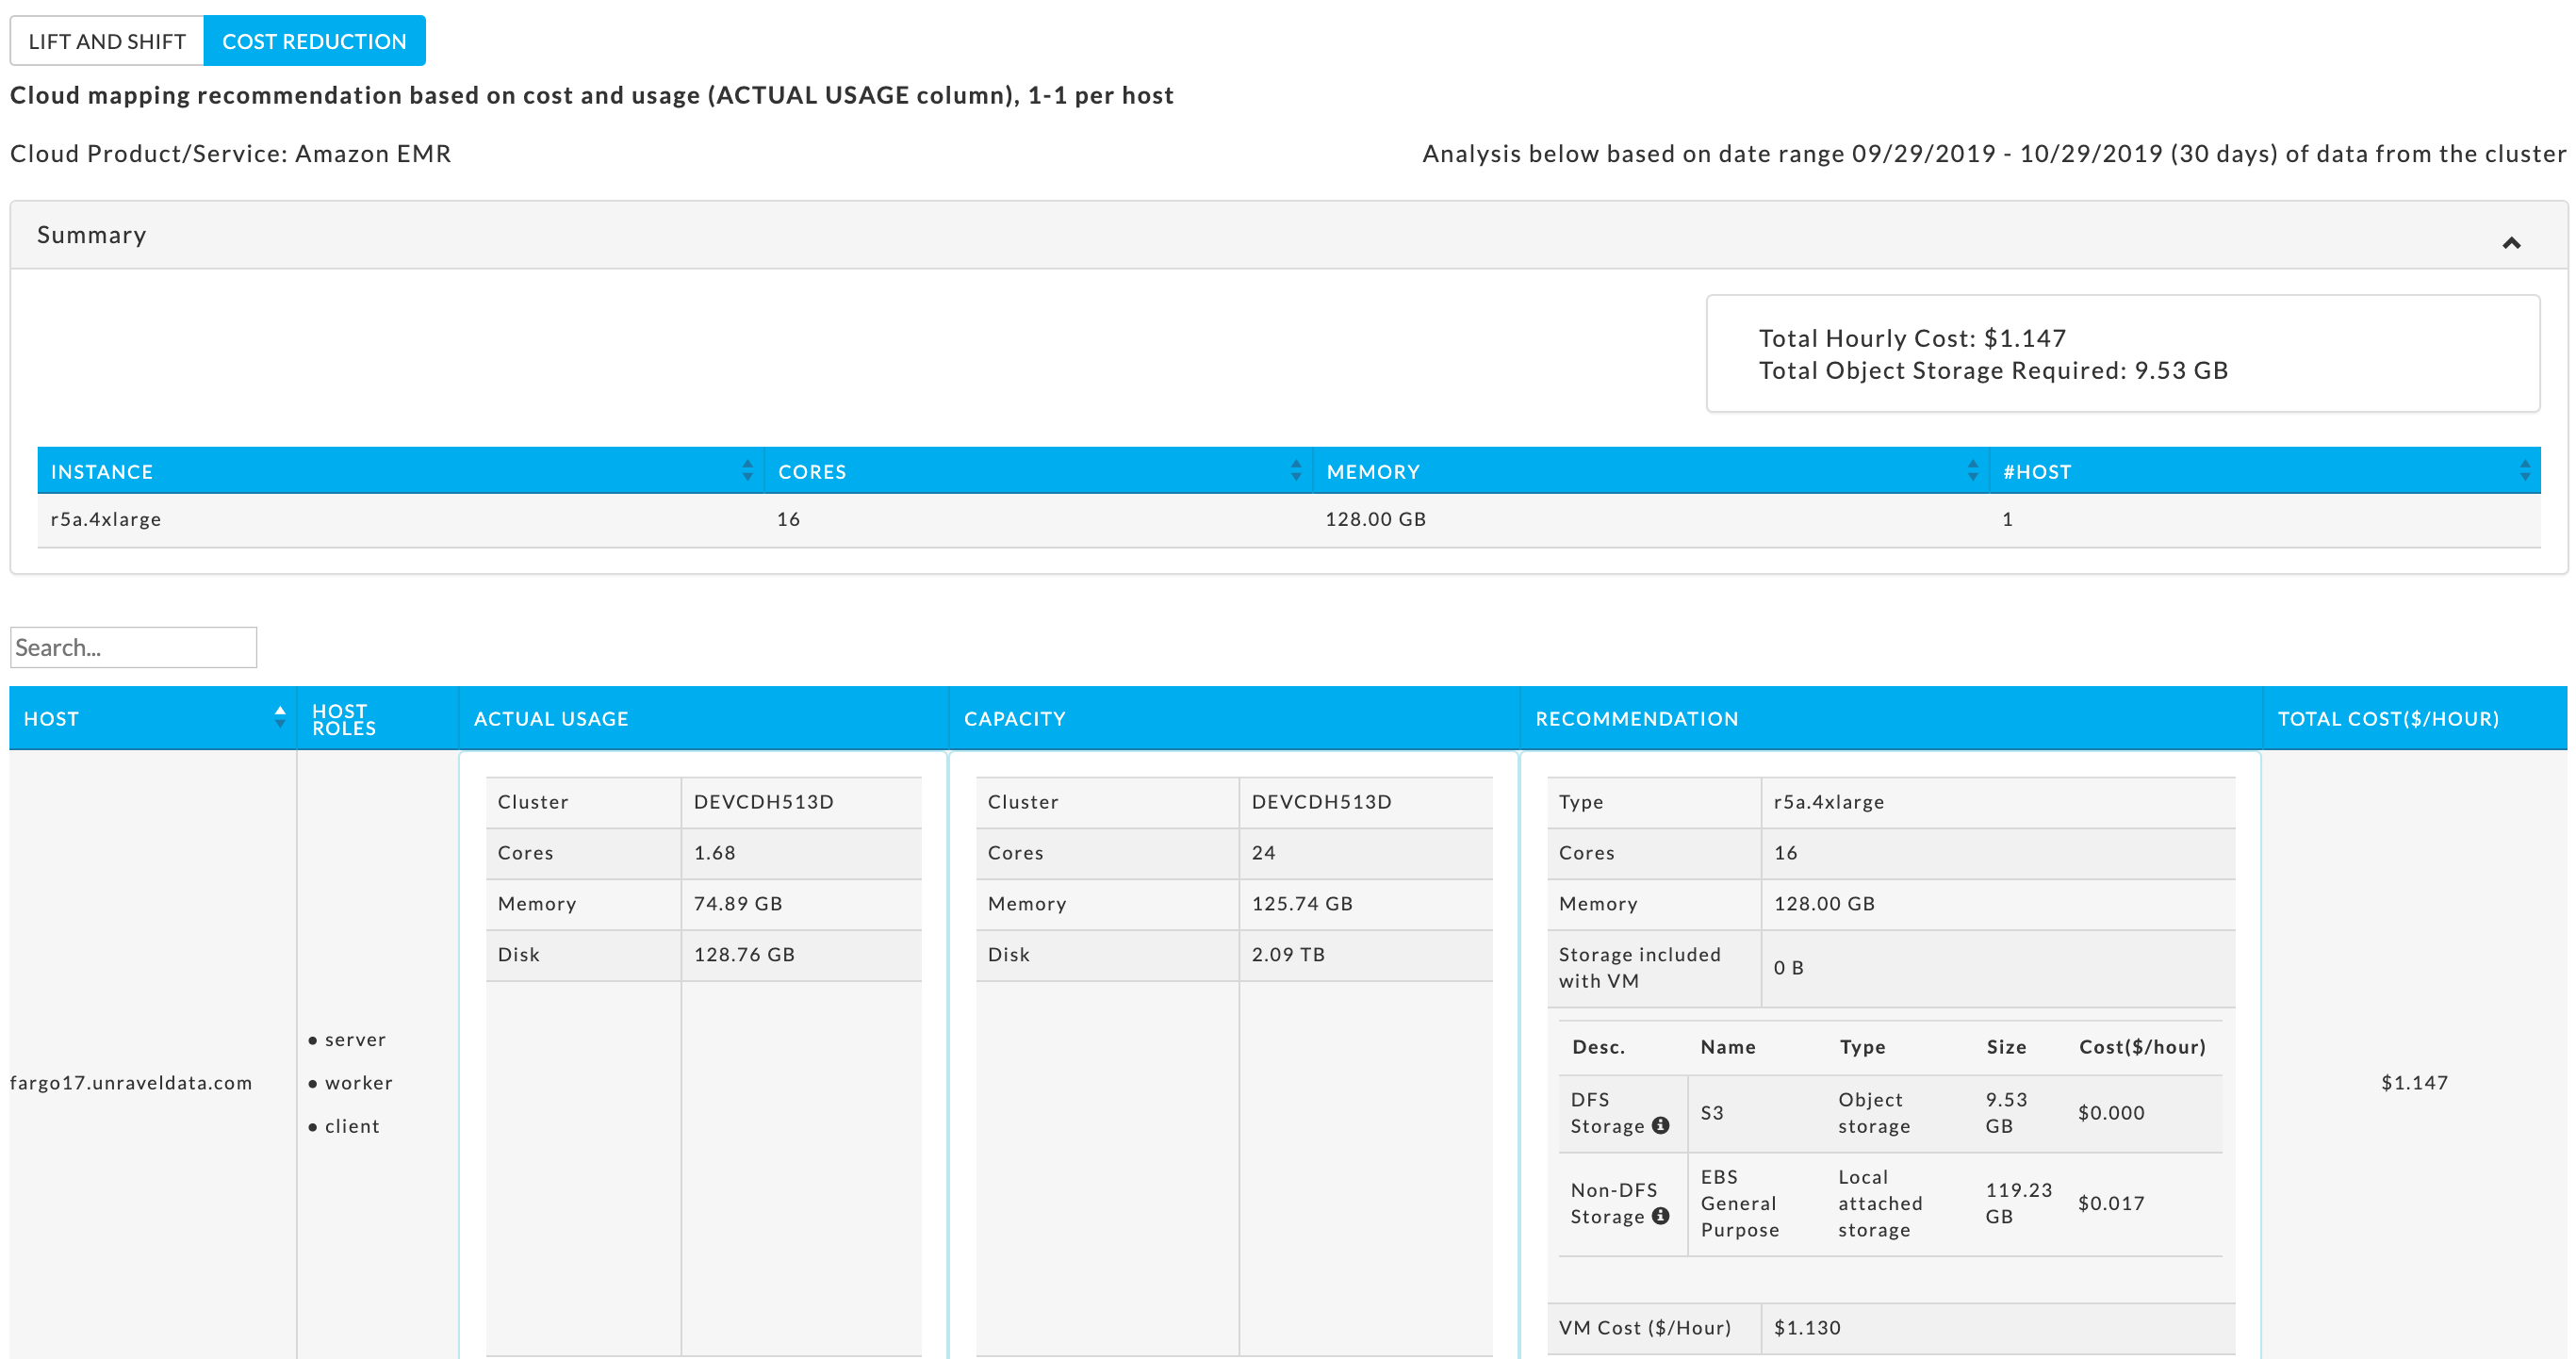Click the 9.53 GB size cell

pyautogui.click(x=2006, y=1112)
